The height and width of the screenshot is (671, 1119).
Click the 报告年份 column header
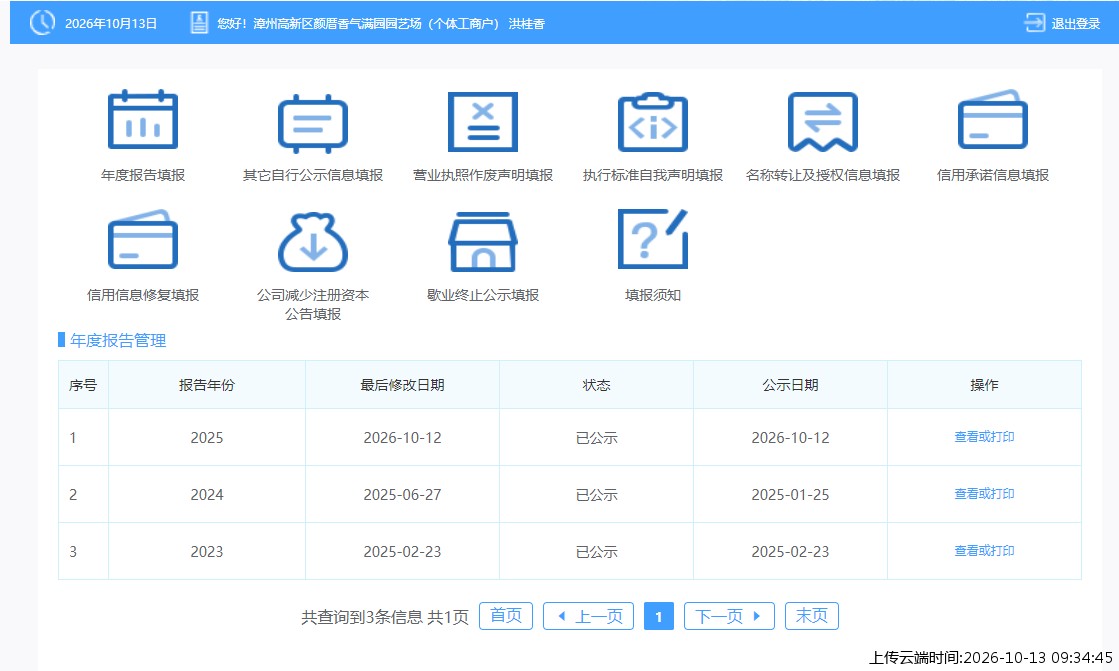(x=207, y=385)
